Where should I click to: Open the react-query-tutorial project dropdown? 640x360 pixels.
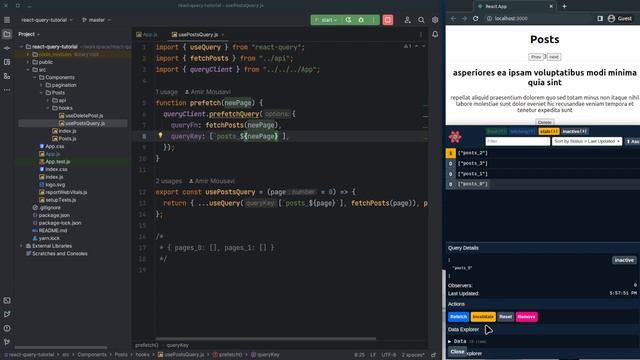coord(47,20)
